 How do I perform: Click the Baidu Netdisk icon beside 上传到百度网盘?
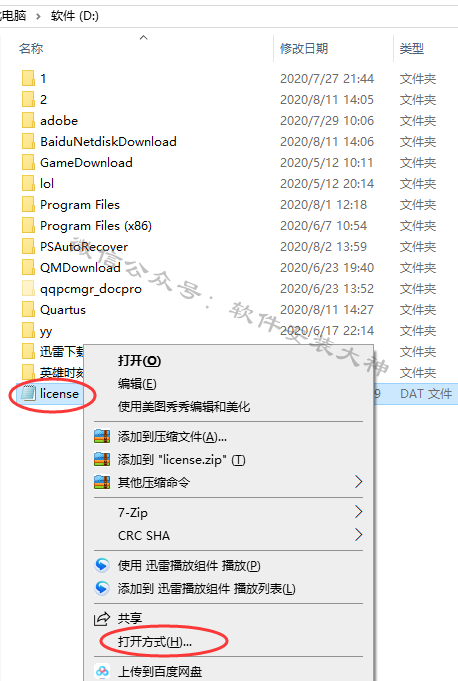102,671
